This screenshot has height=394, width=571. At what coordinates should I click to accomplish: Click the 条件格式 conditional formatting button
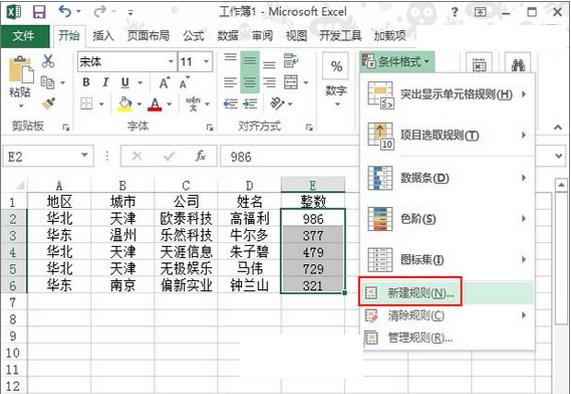(397, 62)
